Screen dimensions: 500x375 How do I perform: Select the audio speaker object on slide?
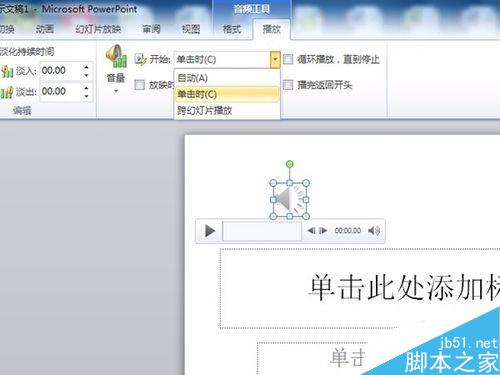click(x=290, y=200)
